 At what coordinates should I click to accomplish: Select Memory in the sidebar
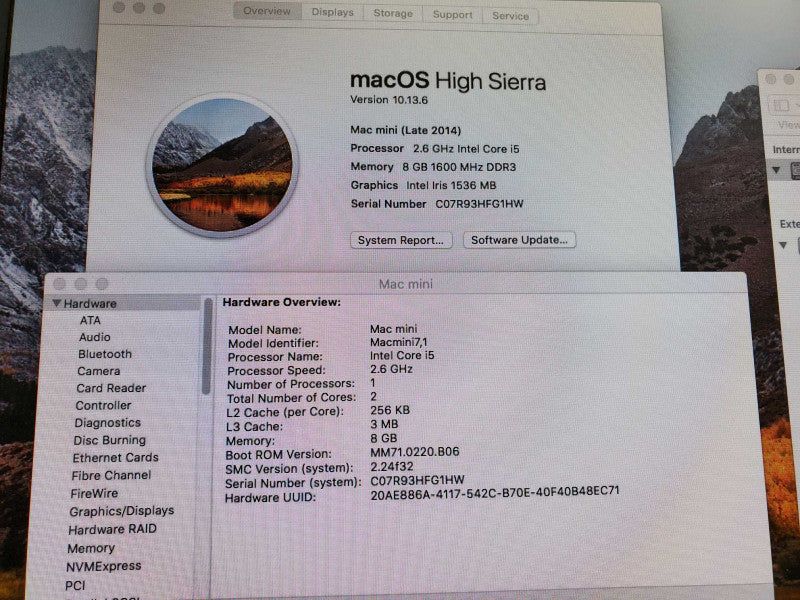(91, 548)
